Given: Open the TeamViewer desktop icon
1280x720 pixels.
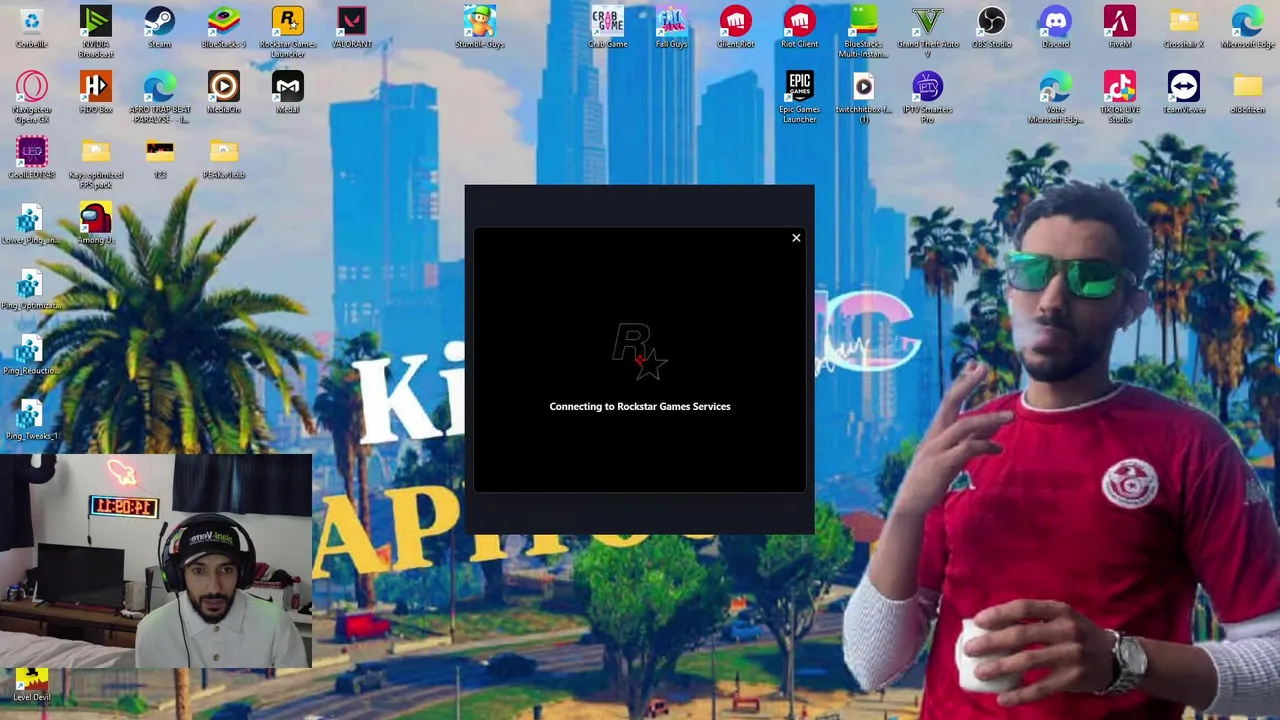Looking at the screenshot, I should point(1184,93).
